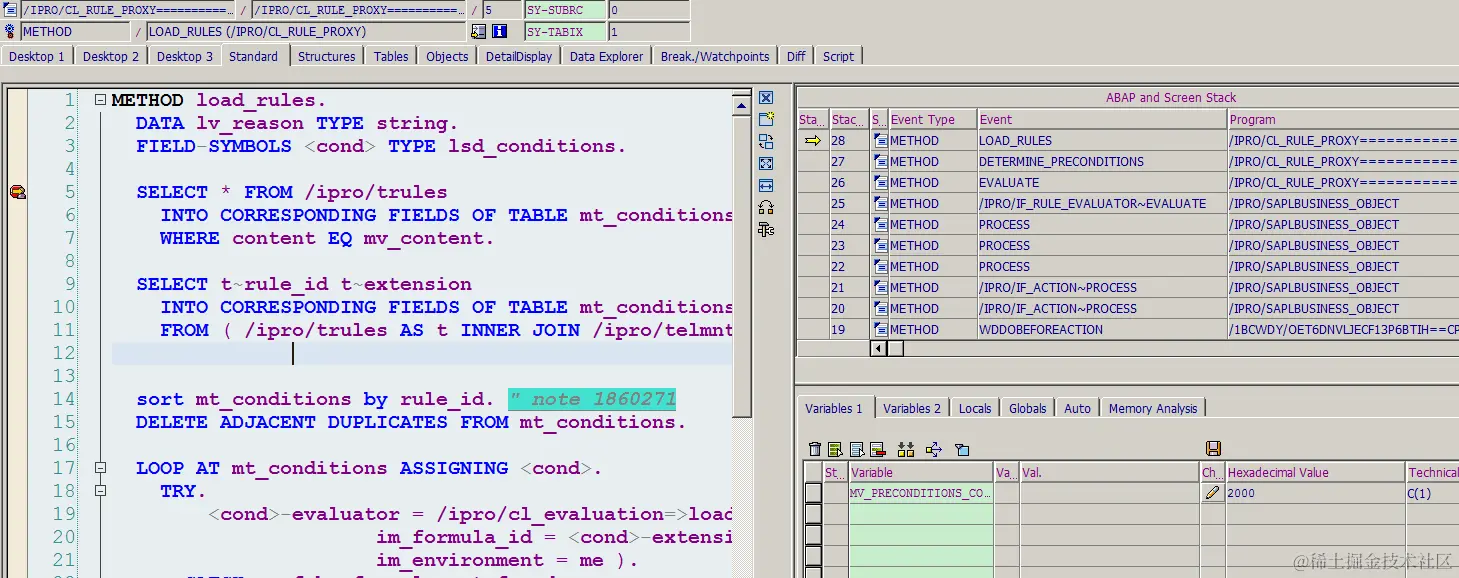Click the save diskette icon in variables panel
Image resolution: width=1459 pixels, height=578 pixels.
click(x=1213, y=449)
